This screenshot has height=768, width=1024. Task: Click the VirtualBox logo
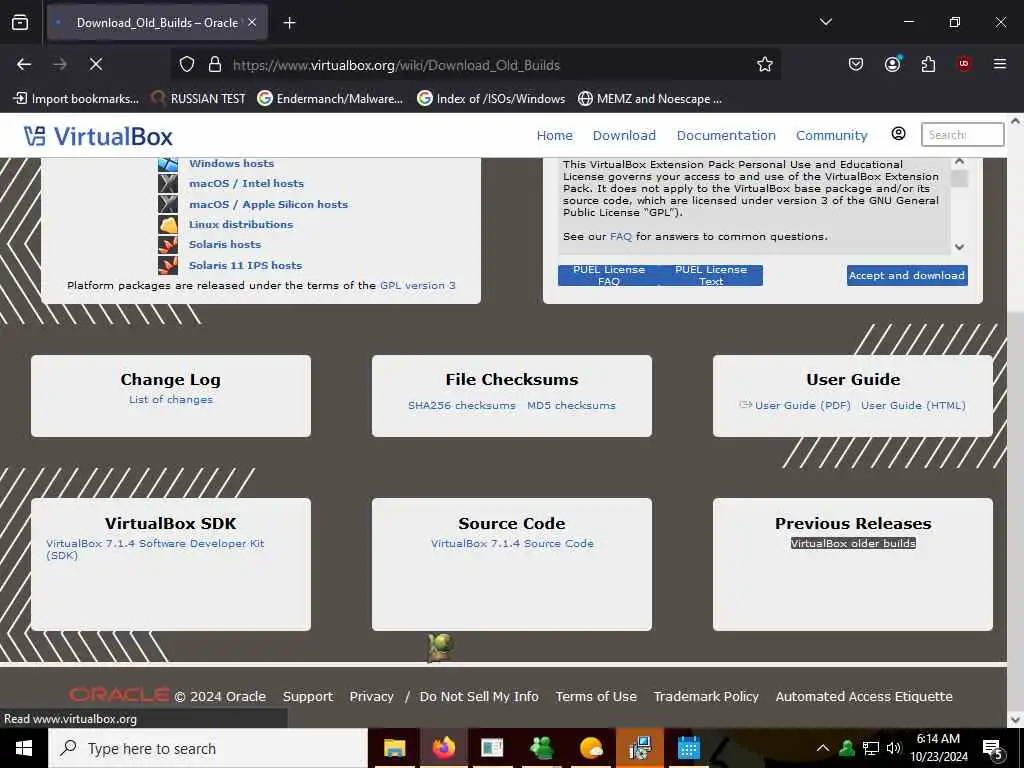[x=98, y=136]
